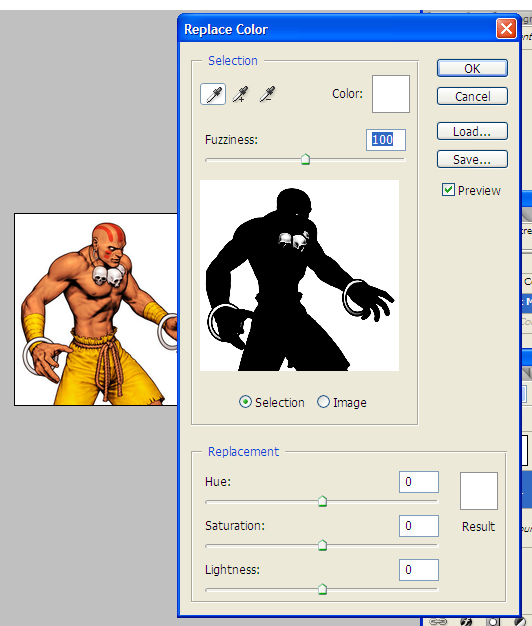
Task: Click the Saturation slider handle
Action: coord(322,545)
